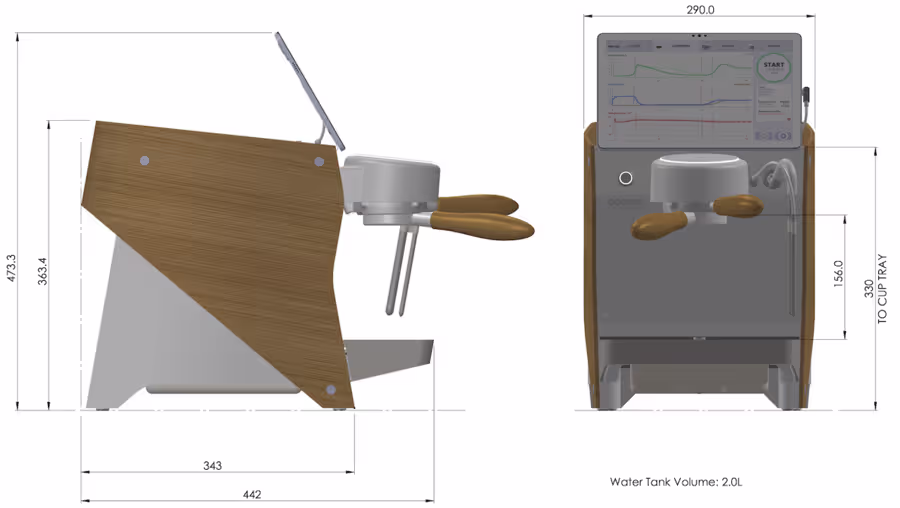This screenshot has height=508, width=900.
Task: Click the 156.0 portafilter clearance dimension
Action: pyautogui.click(x=838, y=275)
